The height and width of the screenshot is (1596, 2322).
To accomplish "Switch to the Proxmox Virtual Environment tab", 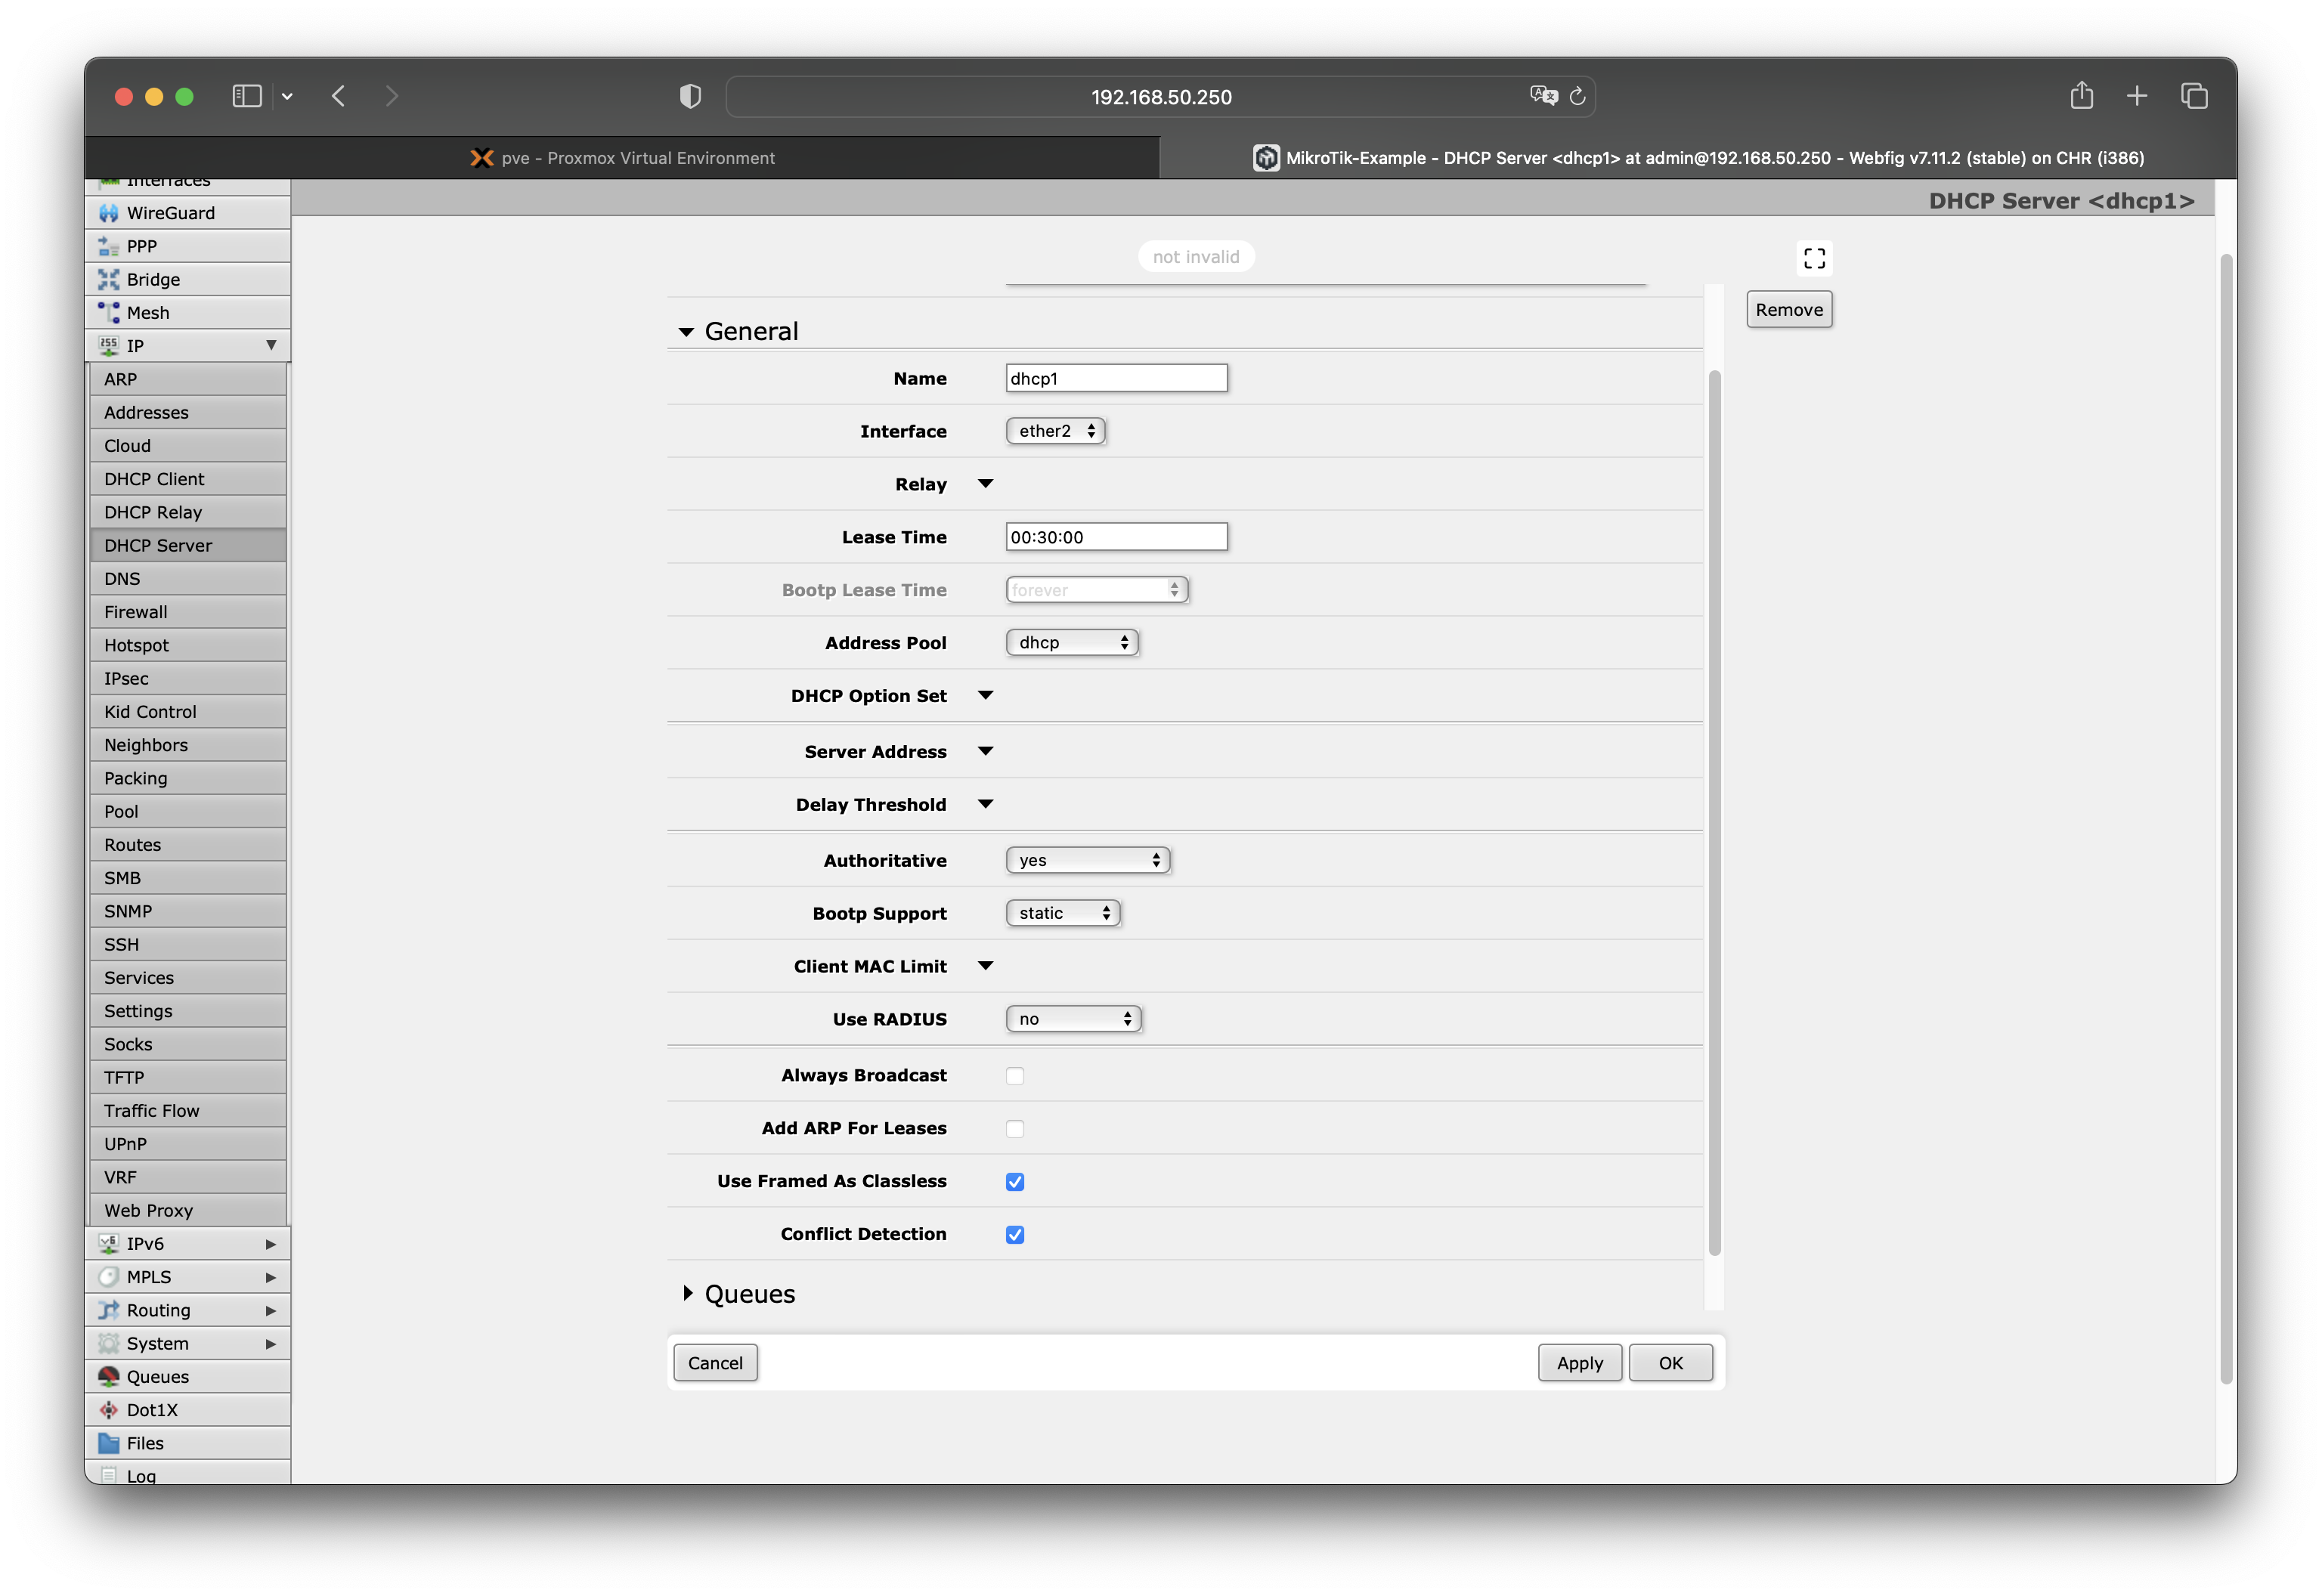I will pyautogui.click(x=623, y=158).
